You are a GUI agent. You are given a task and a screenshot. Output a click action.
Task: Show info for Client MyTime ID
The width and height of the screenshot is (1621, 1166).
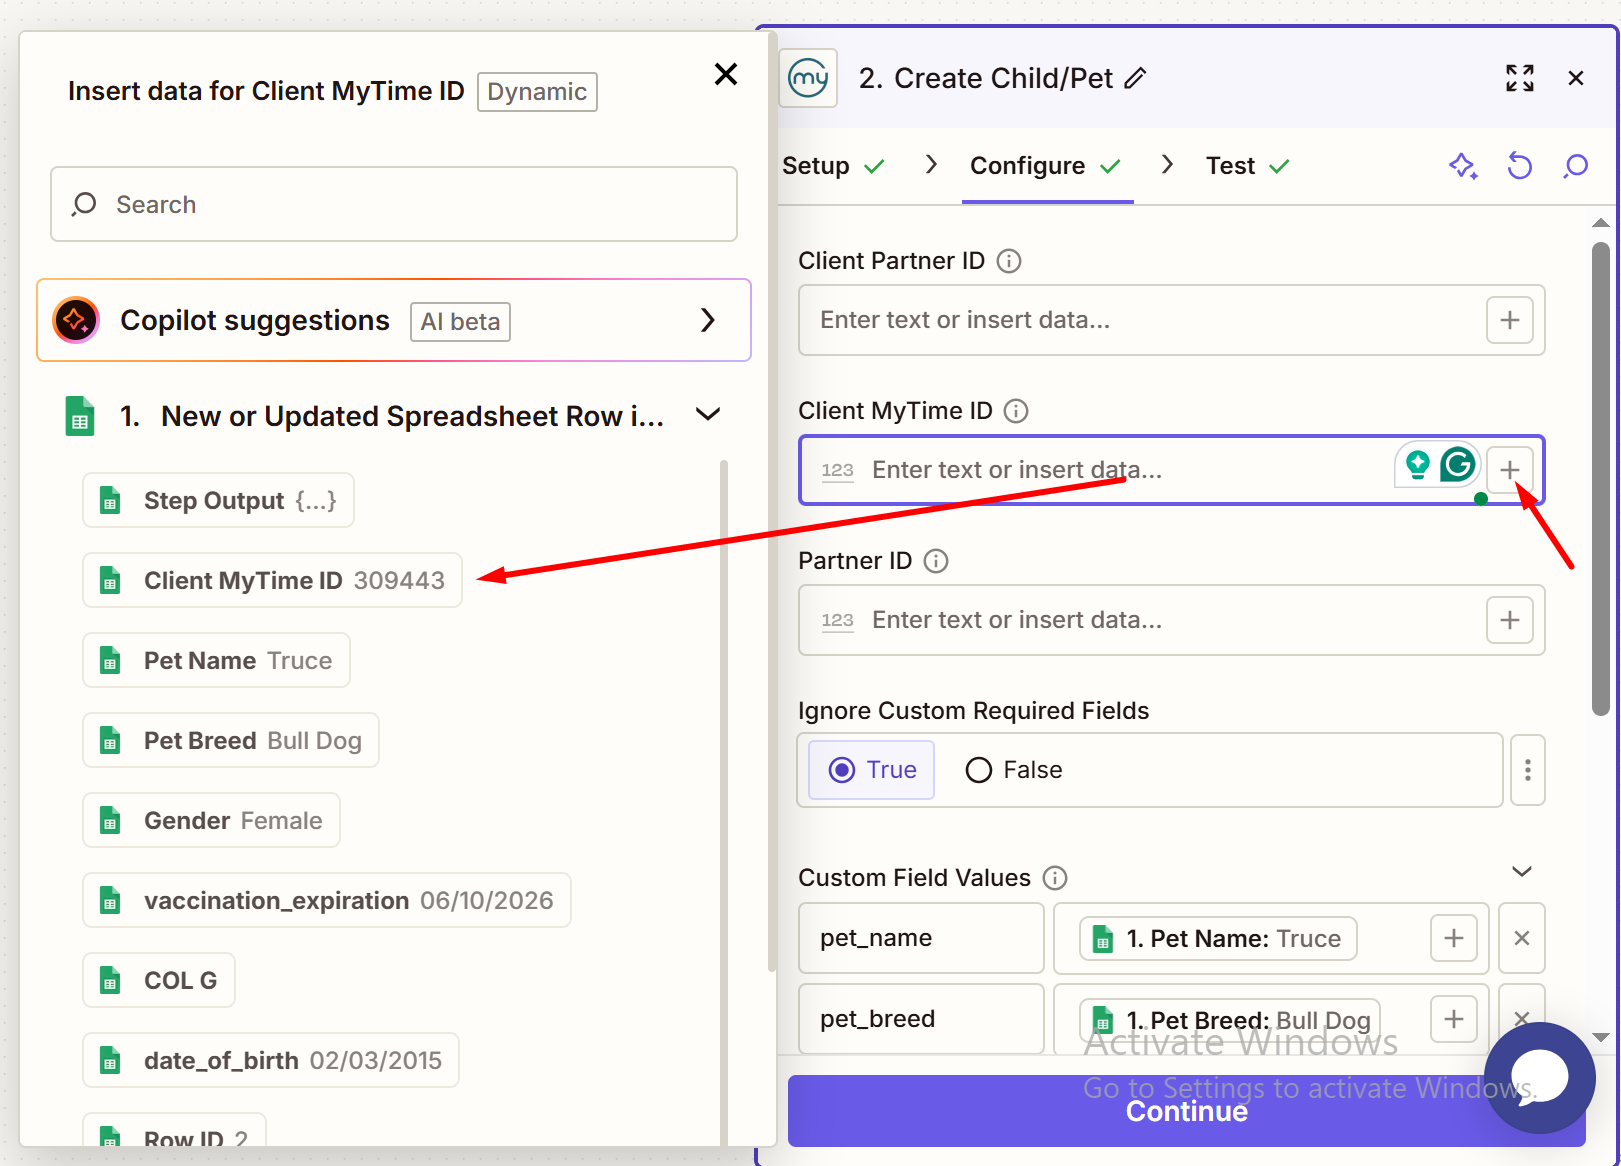(1016, 411)
